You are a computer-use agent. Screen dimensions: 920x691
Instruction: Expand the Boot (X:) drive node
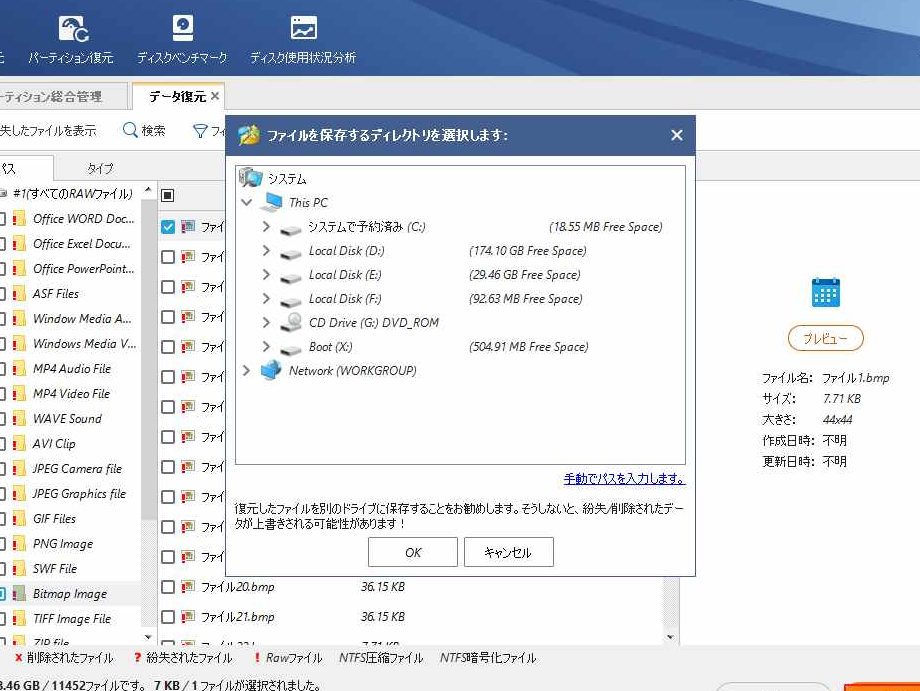tap(266, 347)
